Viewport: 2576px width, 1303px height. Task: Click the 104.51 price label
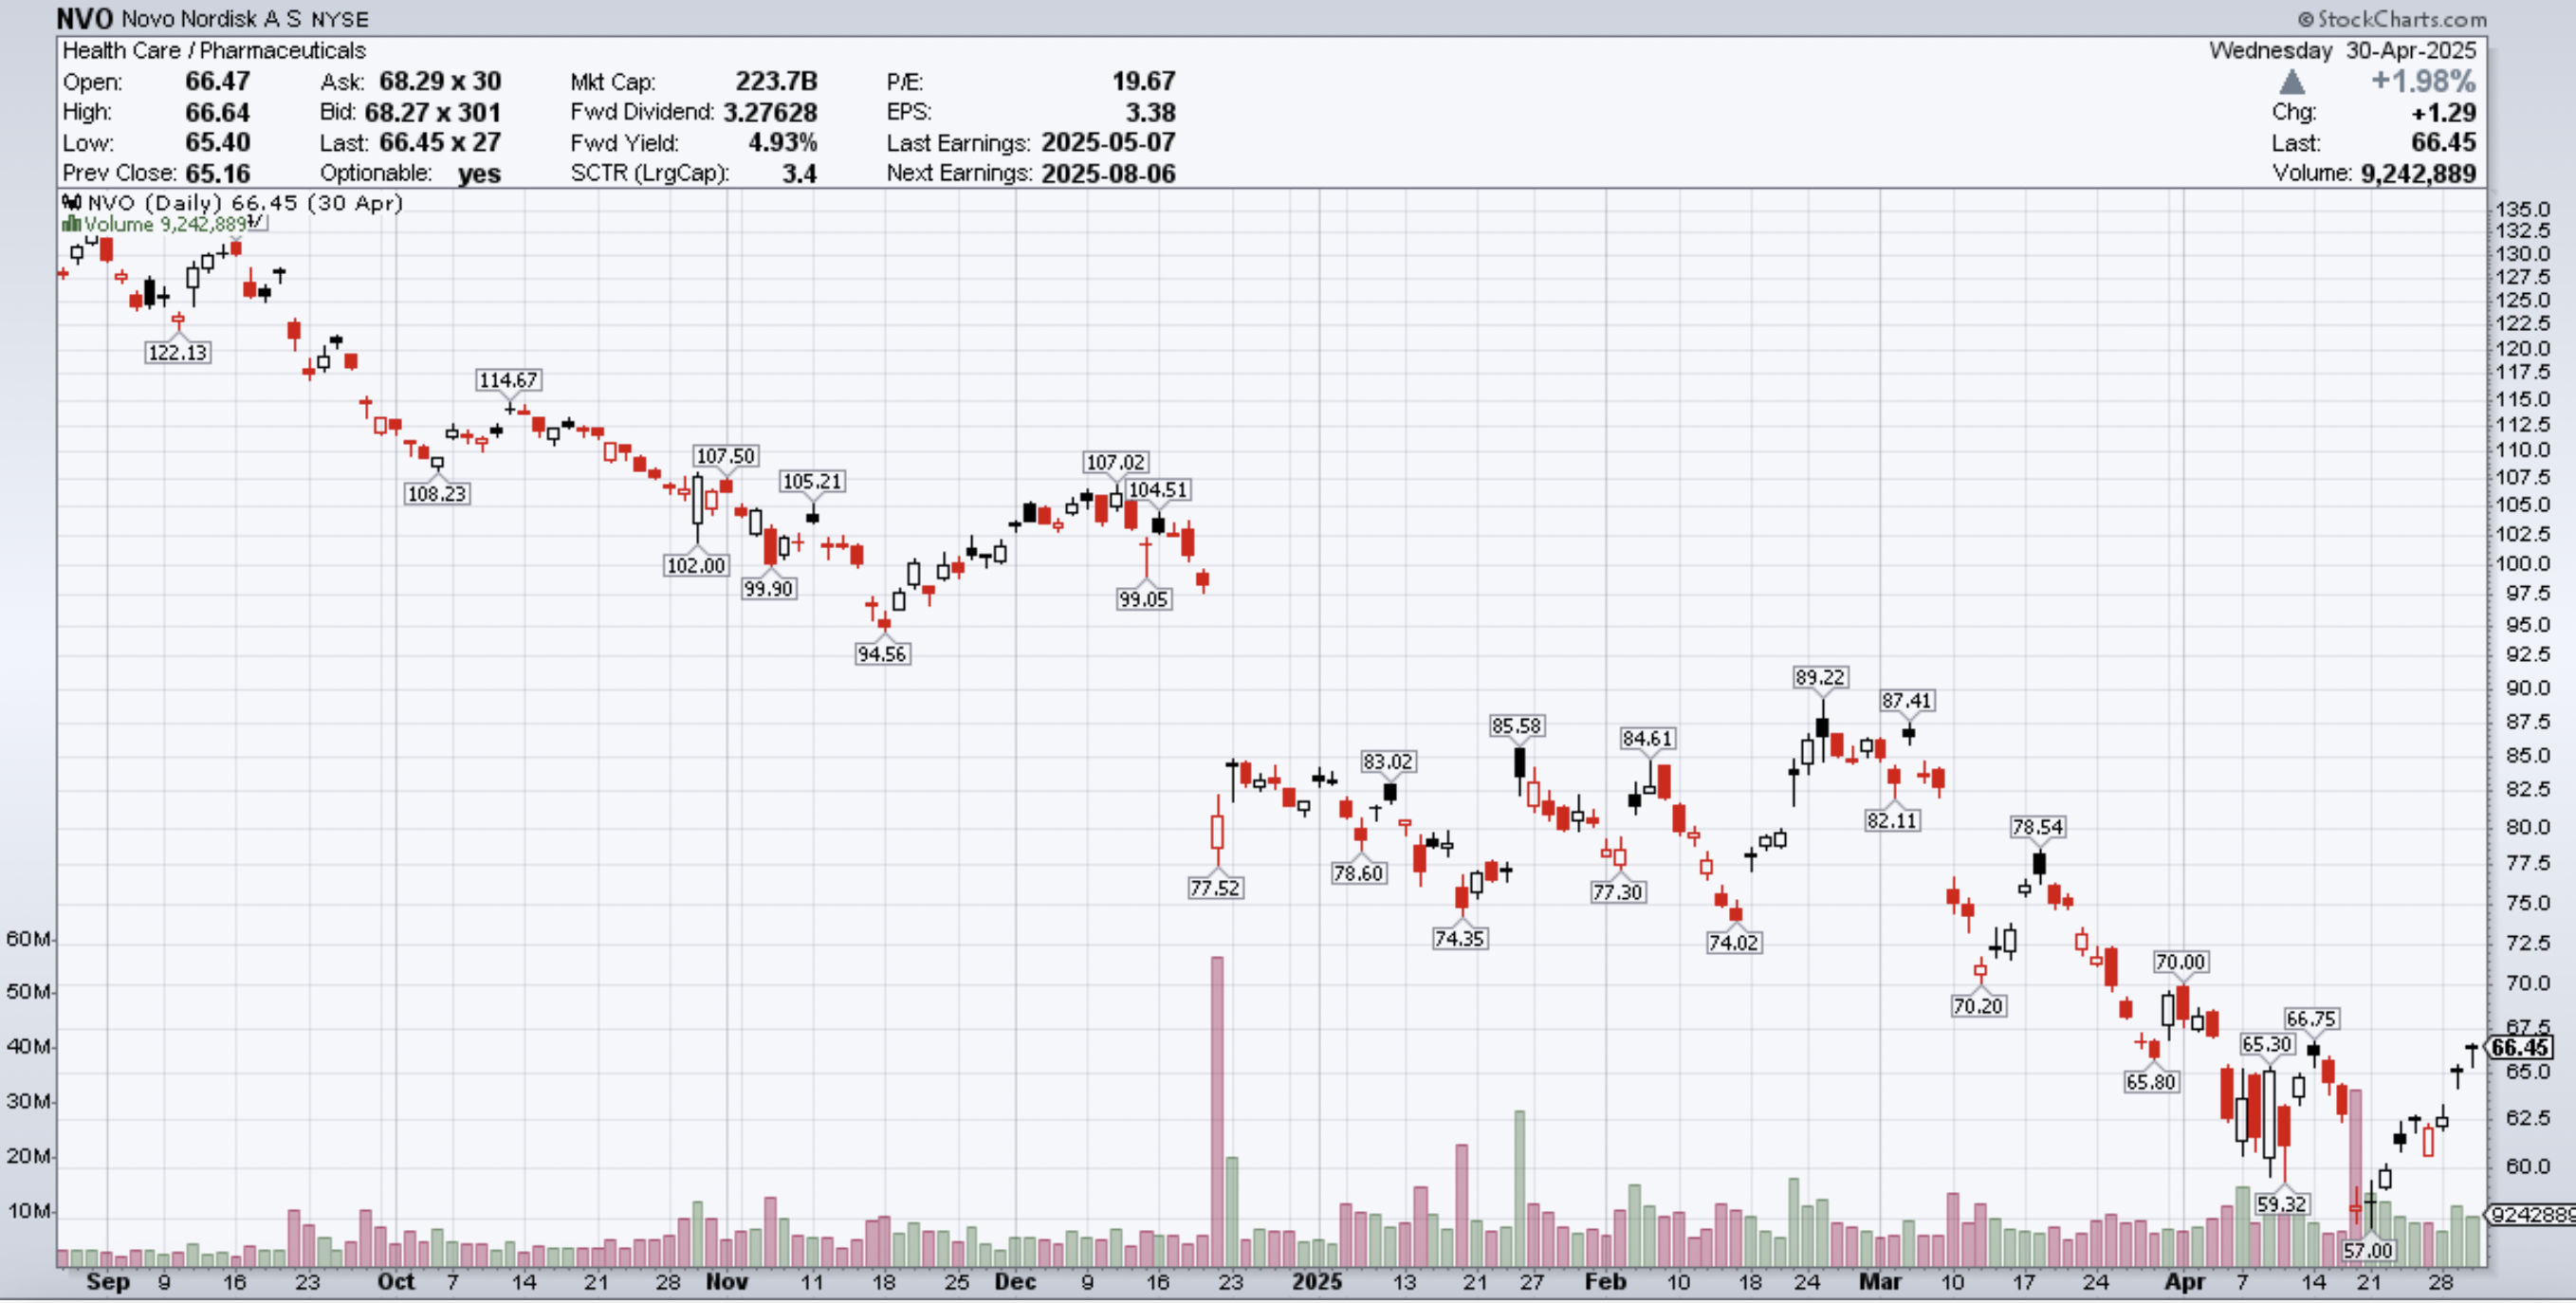1158,490
